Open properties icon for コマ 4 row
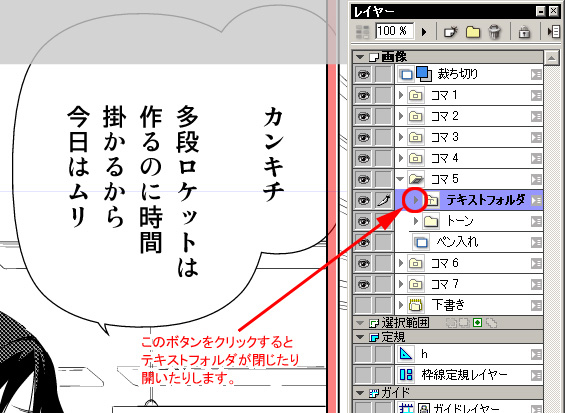The height and width of the screenshot is (413, 565). pyautogui.click(x=536, y=158)
